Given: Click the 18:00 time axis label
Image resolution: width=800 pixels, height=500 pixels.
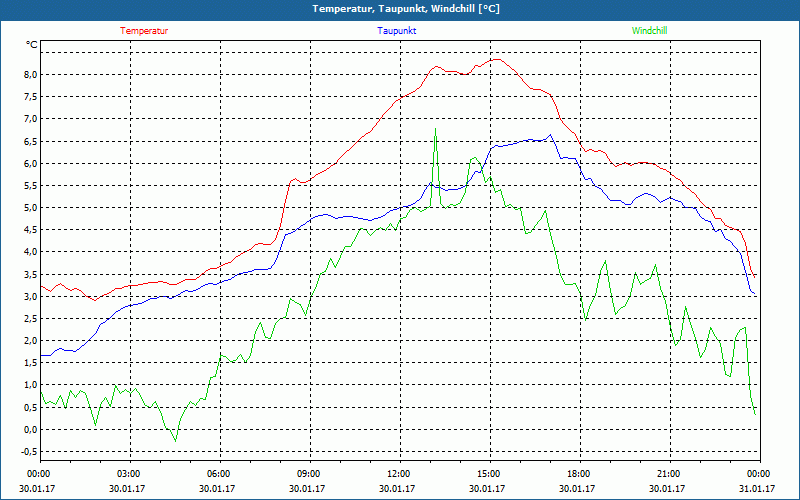Looking at the screenshot, I should [x=579, y=474].
